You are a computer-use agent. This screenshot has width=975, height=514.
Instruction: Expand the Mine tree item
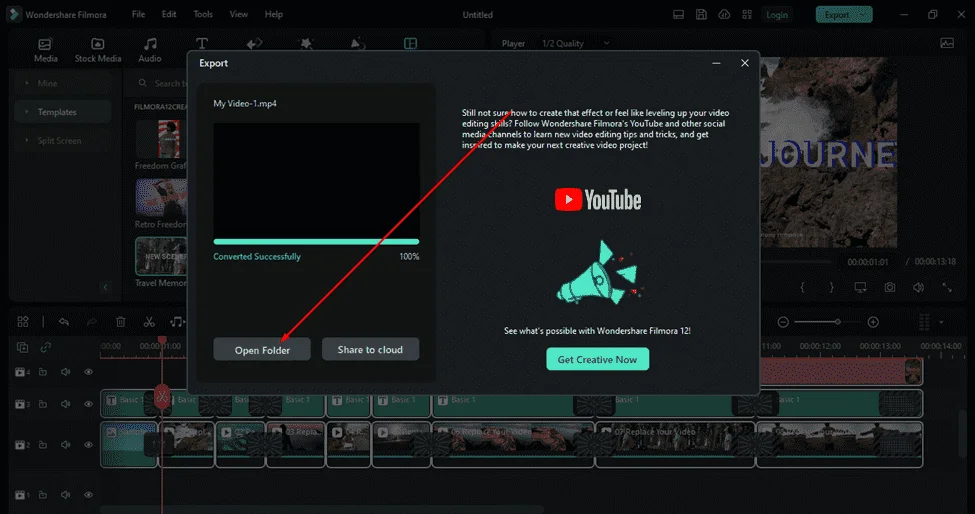[26, 83]
